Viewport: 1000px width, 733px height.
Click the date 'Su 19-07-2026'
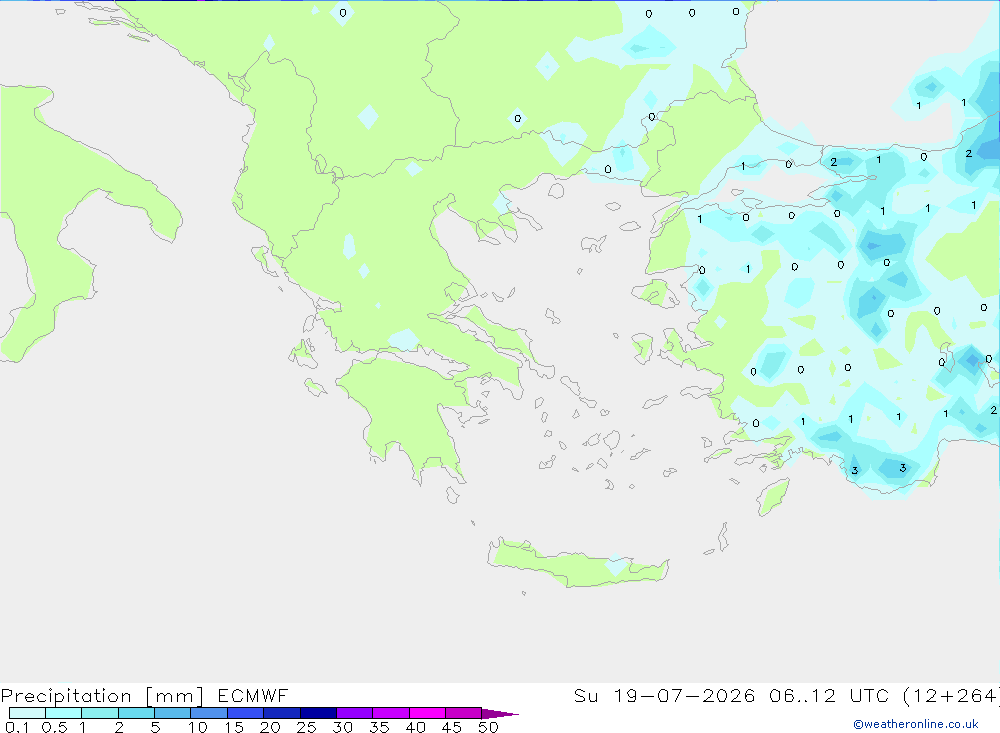[664, 695]
